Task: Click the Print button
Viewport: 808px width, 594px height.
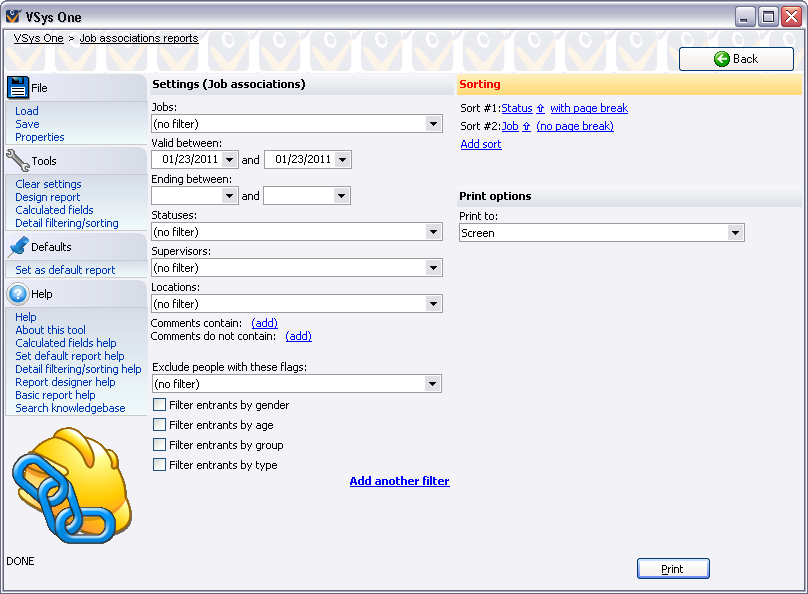Action: click(x=673, y=569)
